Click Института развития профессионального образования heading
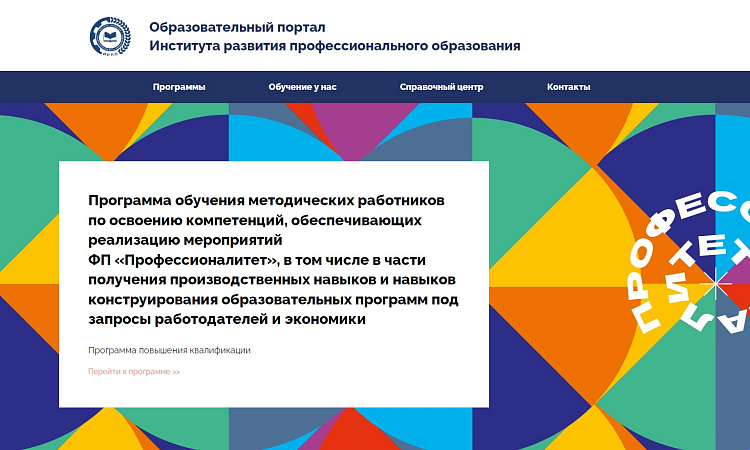The width and height of the screenshot is (750, 450). tap(335, 46)
